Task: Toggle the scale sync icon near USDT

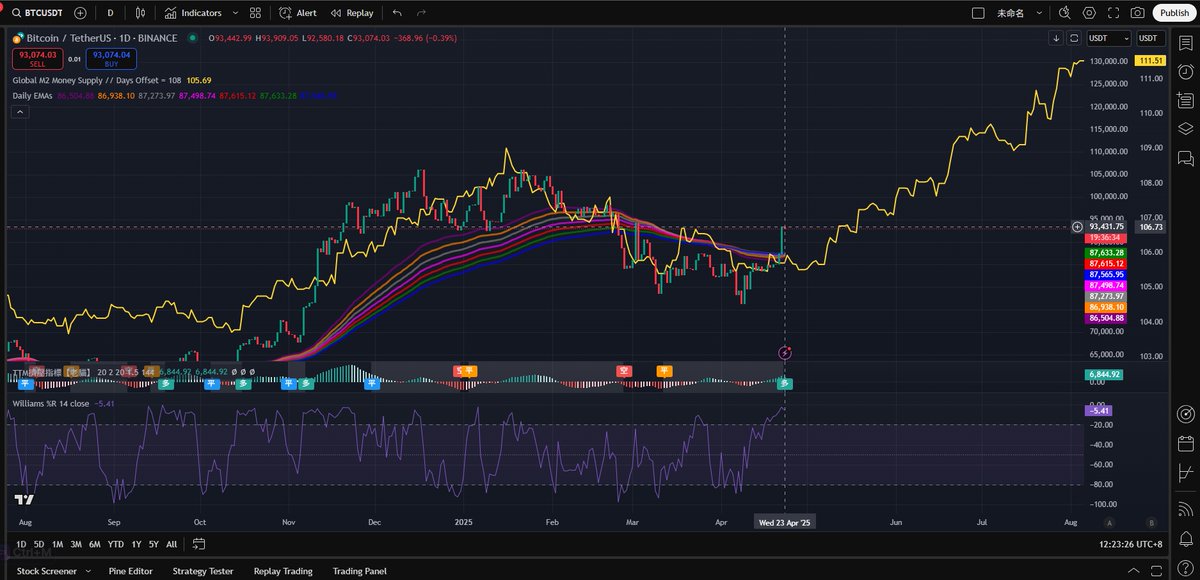Action: click(1074, 38)
